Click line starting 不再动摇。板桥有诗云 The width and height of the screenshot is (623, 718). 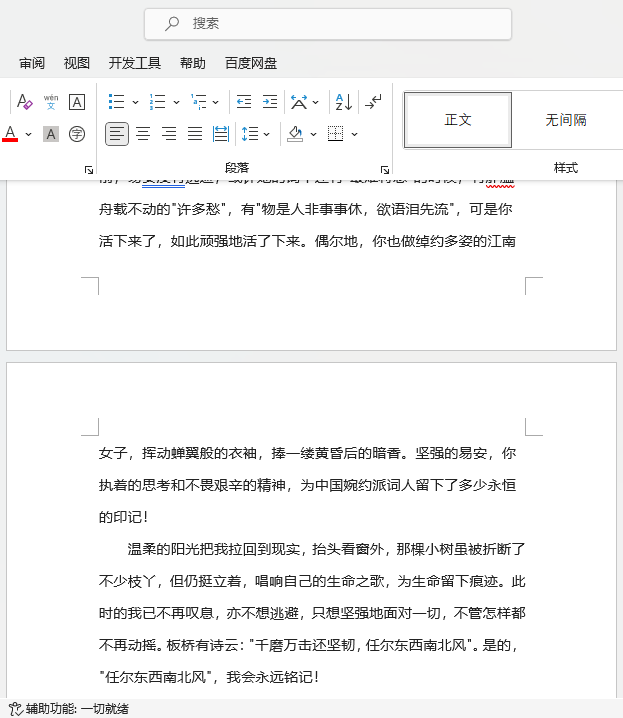coord(309,645)
